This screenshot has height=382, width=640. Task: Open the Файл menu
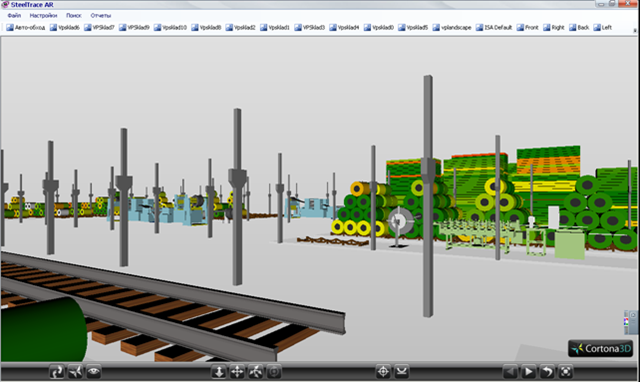pyautogui.click(x=14, y=16)
